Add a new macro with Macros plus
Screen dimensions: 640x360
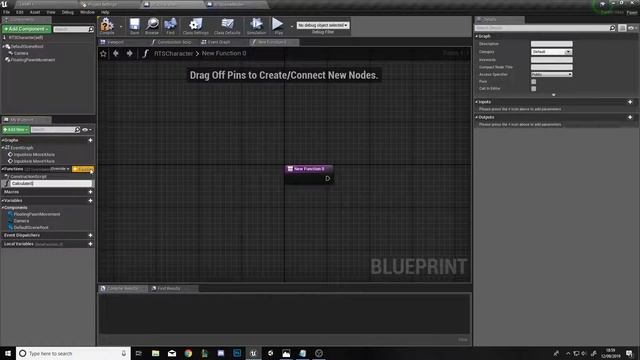(91, 192)
